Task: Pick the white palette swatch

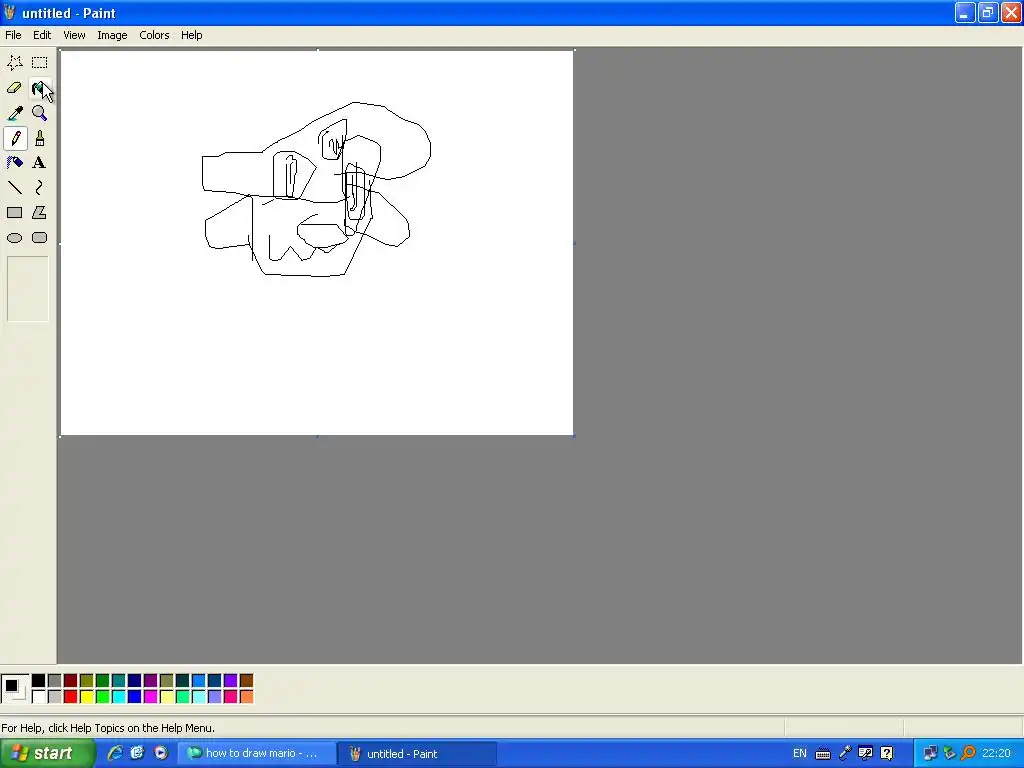Action: tap(39, 697)
